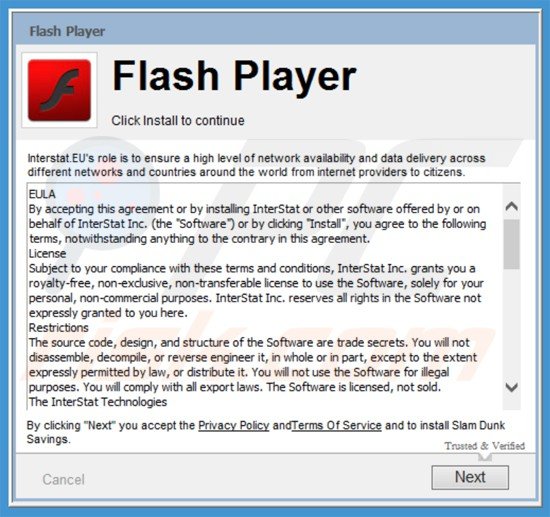Viewport: 550px width, 517px height.
Task: Open the Privacy Policy link
Action: click(x=234, y=425)
